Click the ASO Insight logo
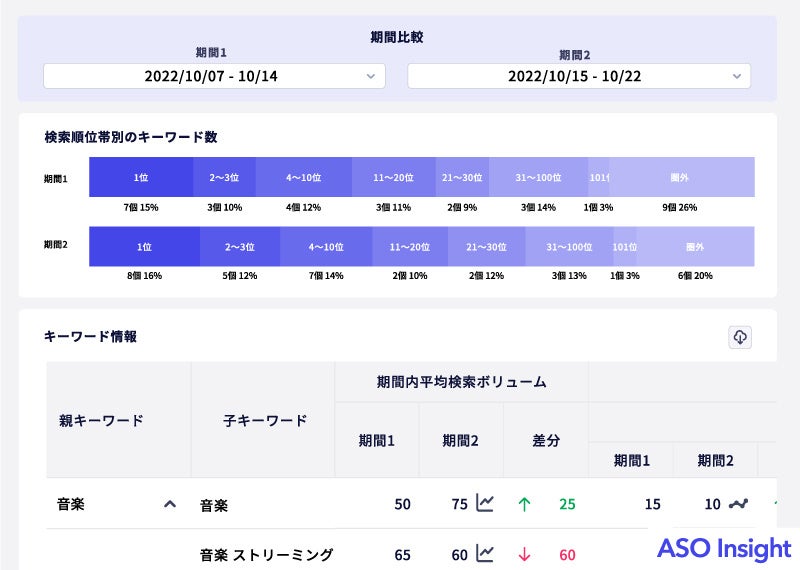800x570 pixels. coord(724,548)
